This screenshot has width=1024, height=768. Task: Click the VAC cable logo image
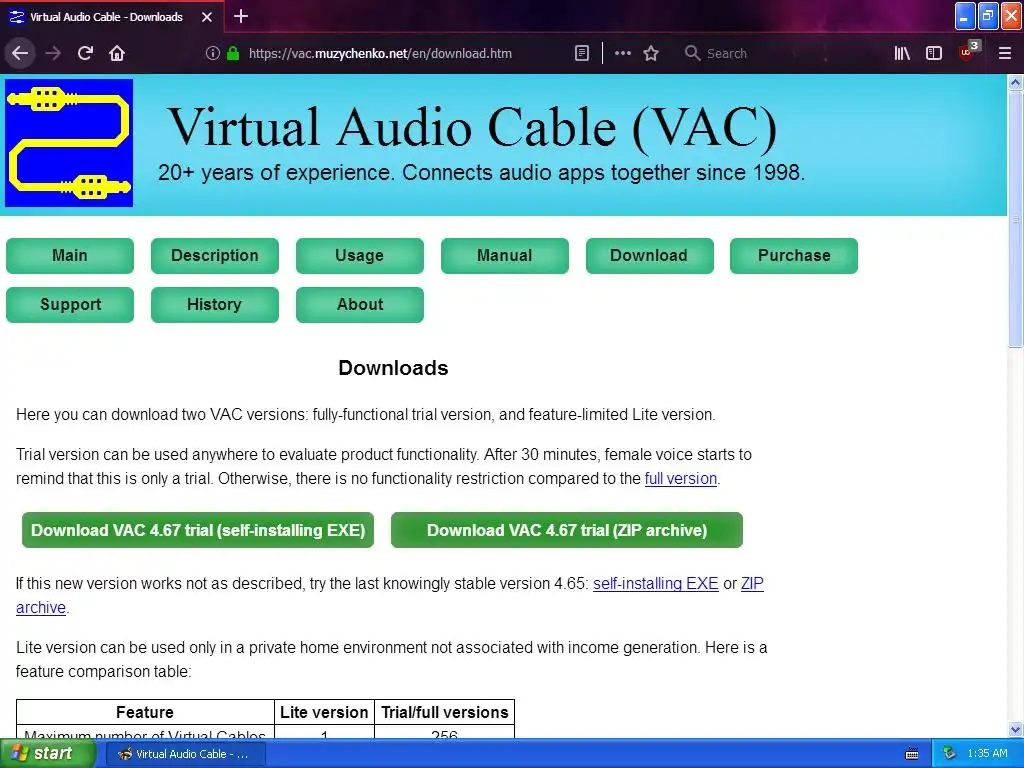click(69, 143)
